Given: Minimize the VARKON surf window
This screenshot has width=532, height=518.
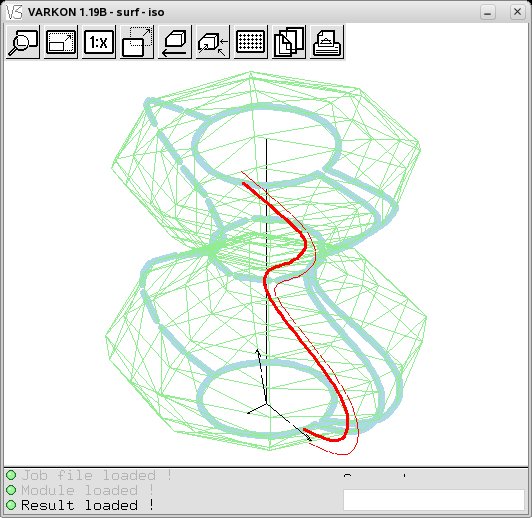Looking at the screenshot, I should click(x=488, y=13).
